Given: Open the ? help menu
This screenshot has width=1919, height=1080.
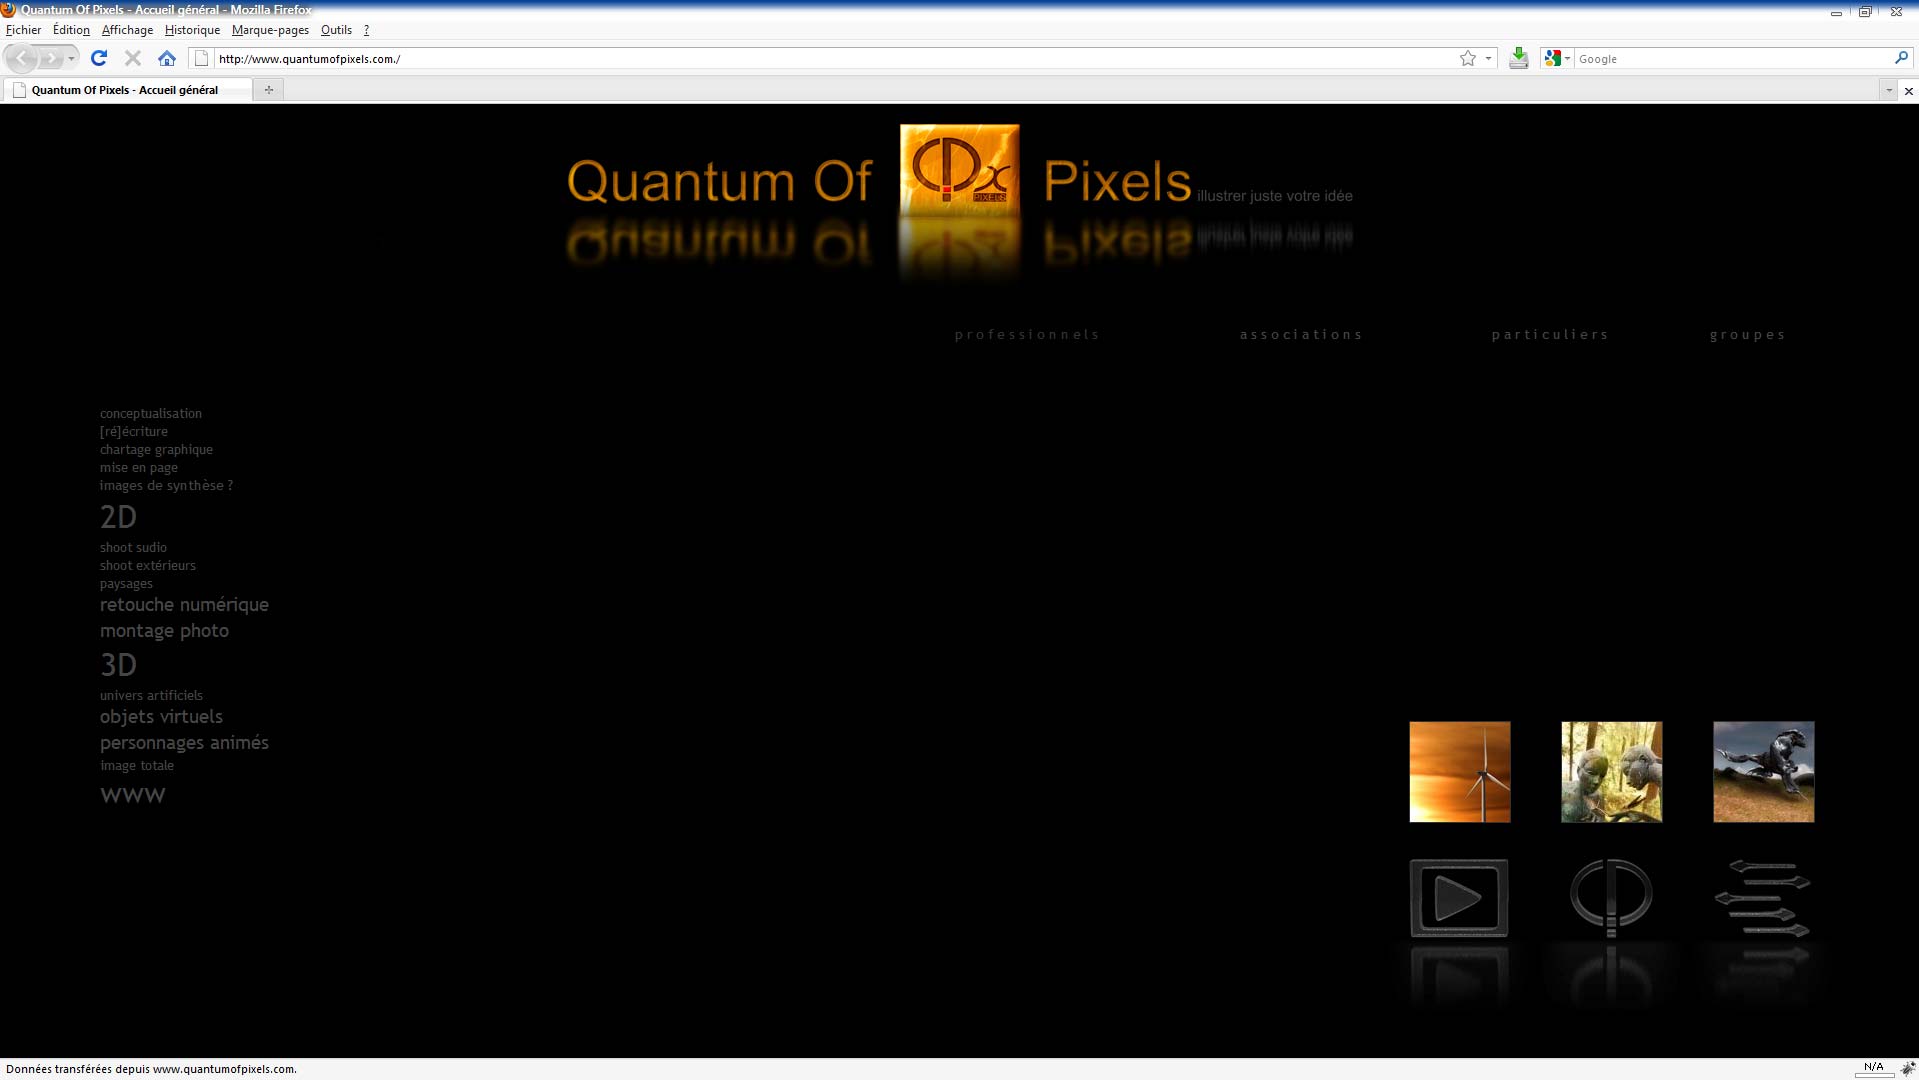Looking at the screenshot, I should pyautogui.click(x=366, y=30).
